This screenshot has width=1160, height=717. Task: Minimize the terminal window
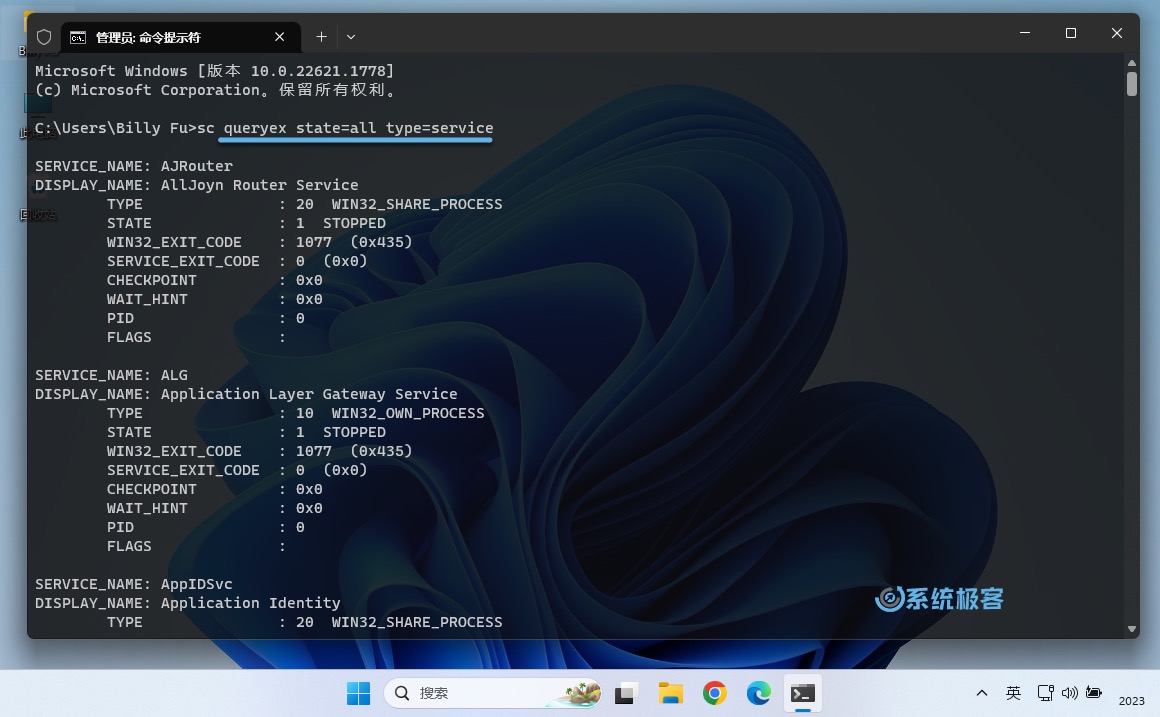tap(1025, 33)
